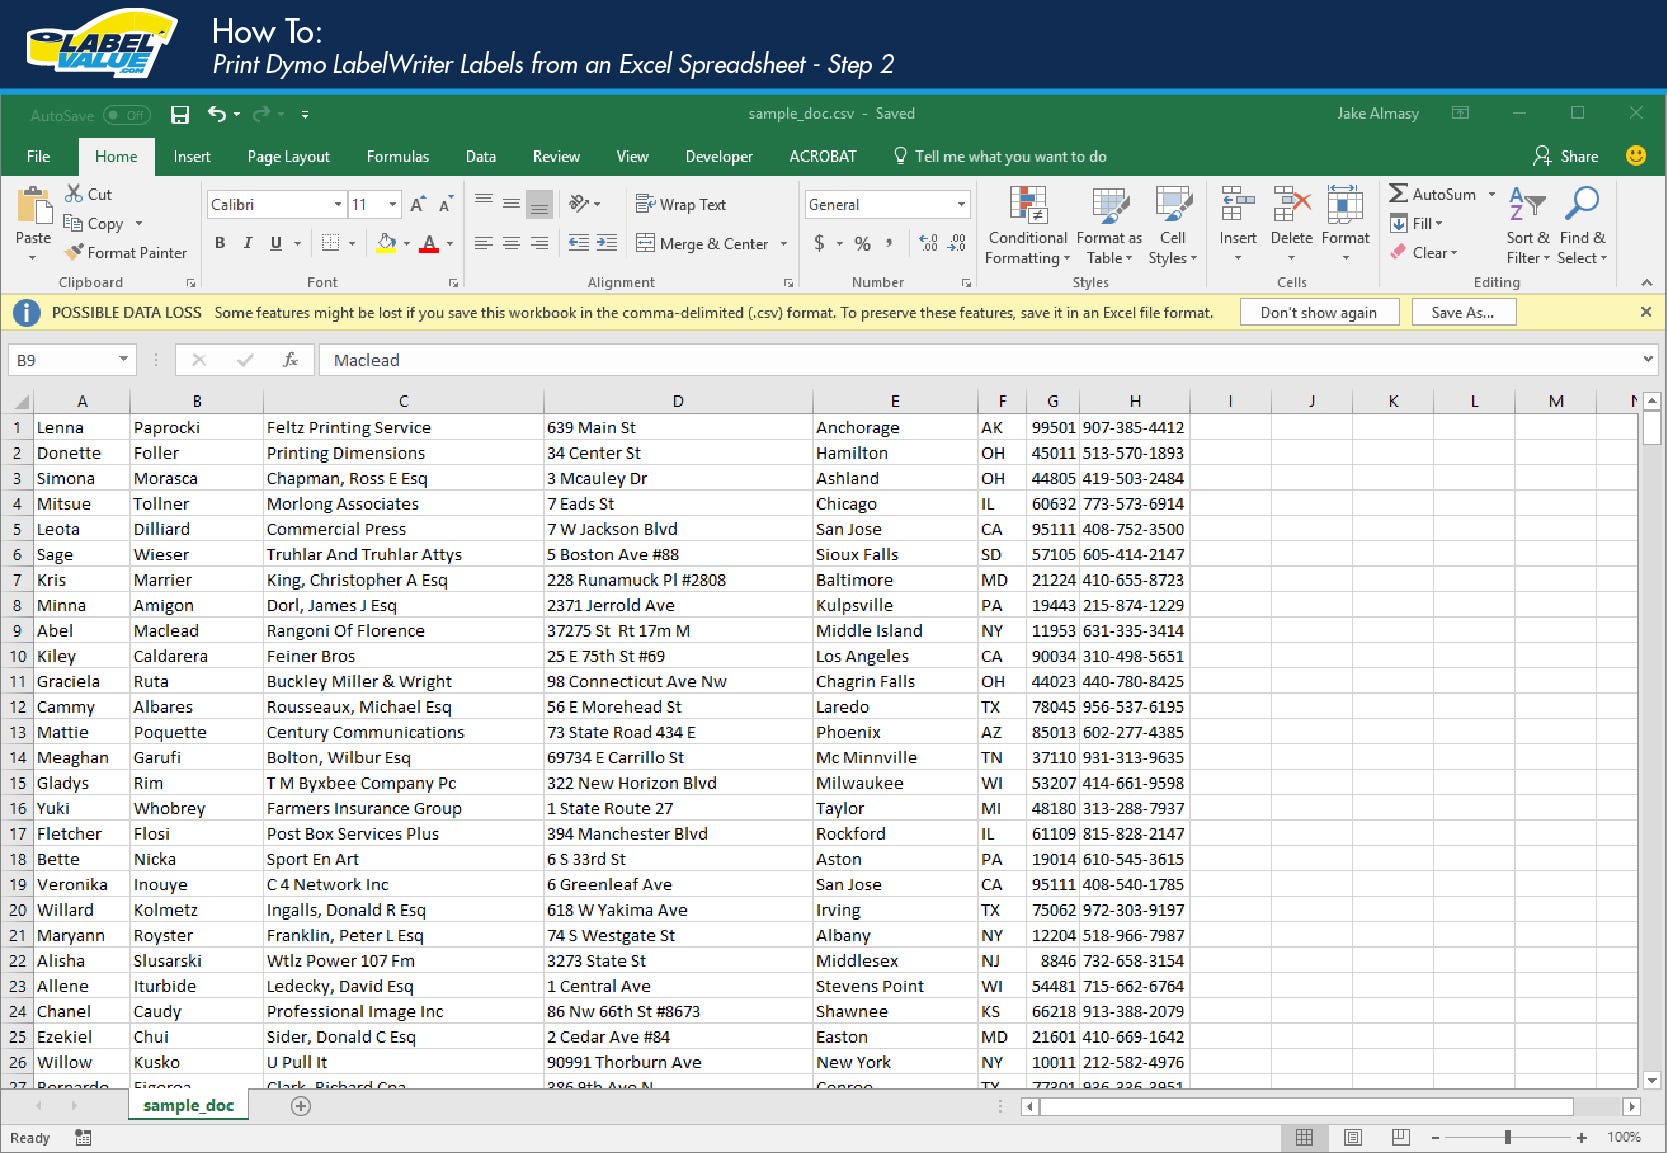This screenshot has height=1153, width=1667.
Task: Click the Increase Indent icon
Action: (607, 243)
